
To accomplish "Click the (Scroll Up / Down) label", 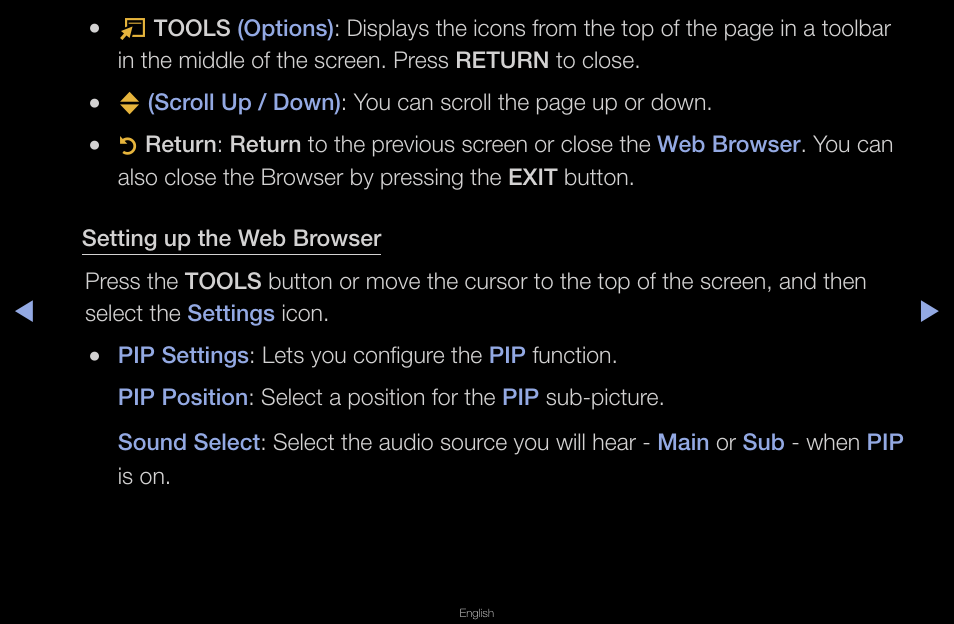I will tap(244, 103).
